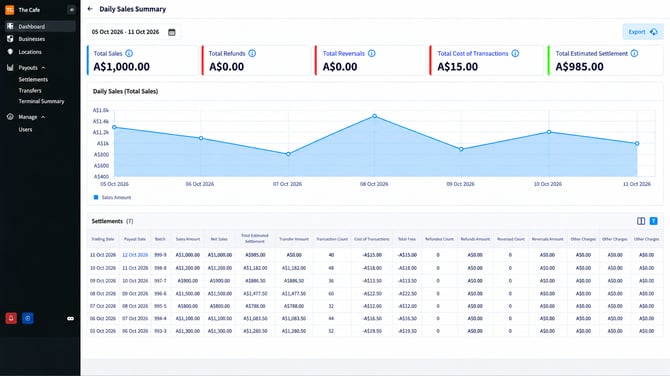The height and width of the screenshot is (376, 670).
Task: Open the column layout icon above table
Action: click(641, 221)
